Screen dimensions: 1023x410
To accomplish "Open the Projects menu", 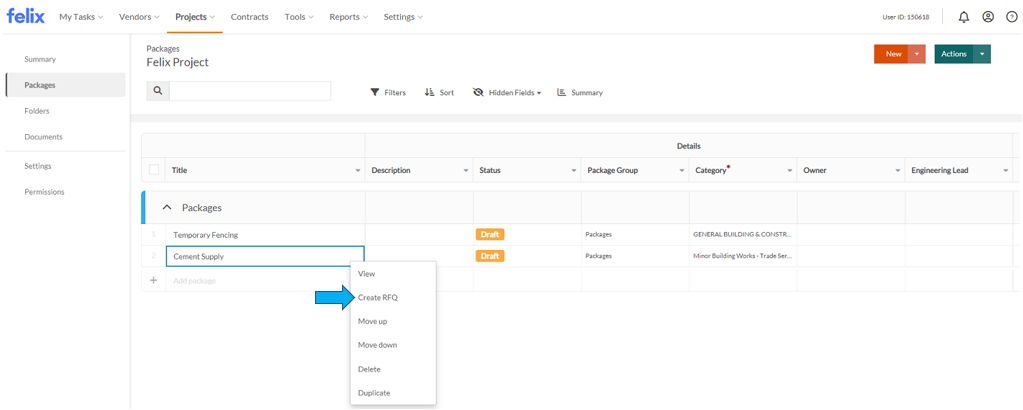I will [x=195, y=17].
